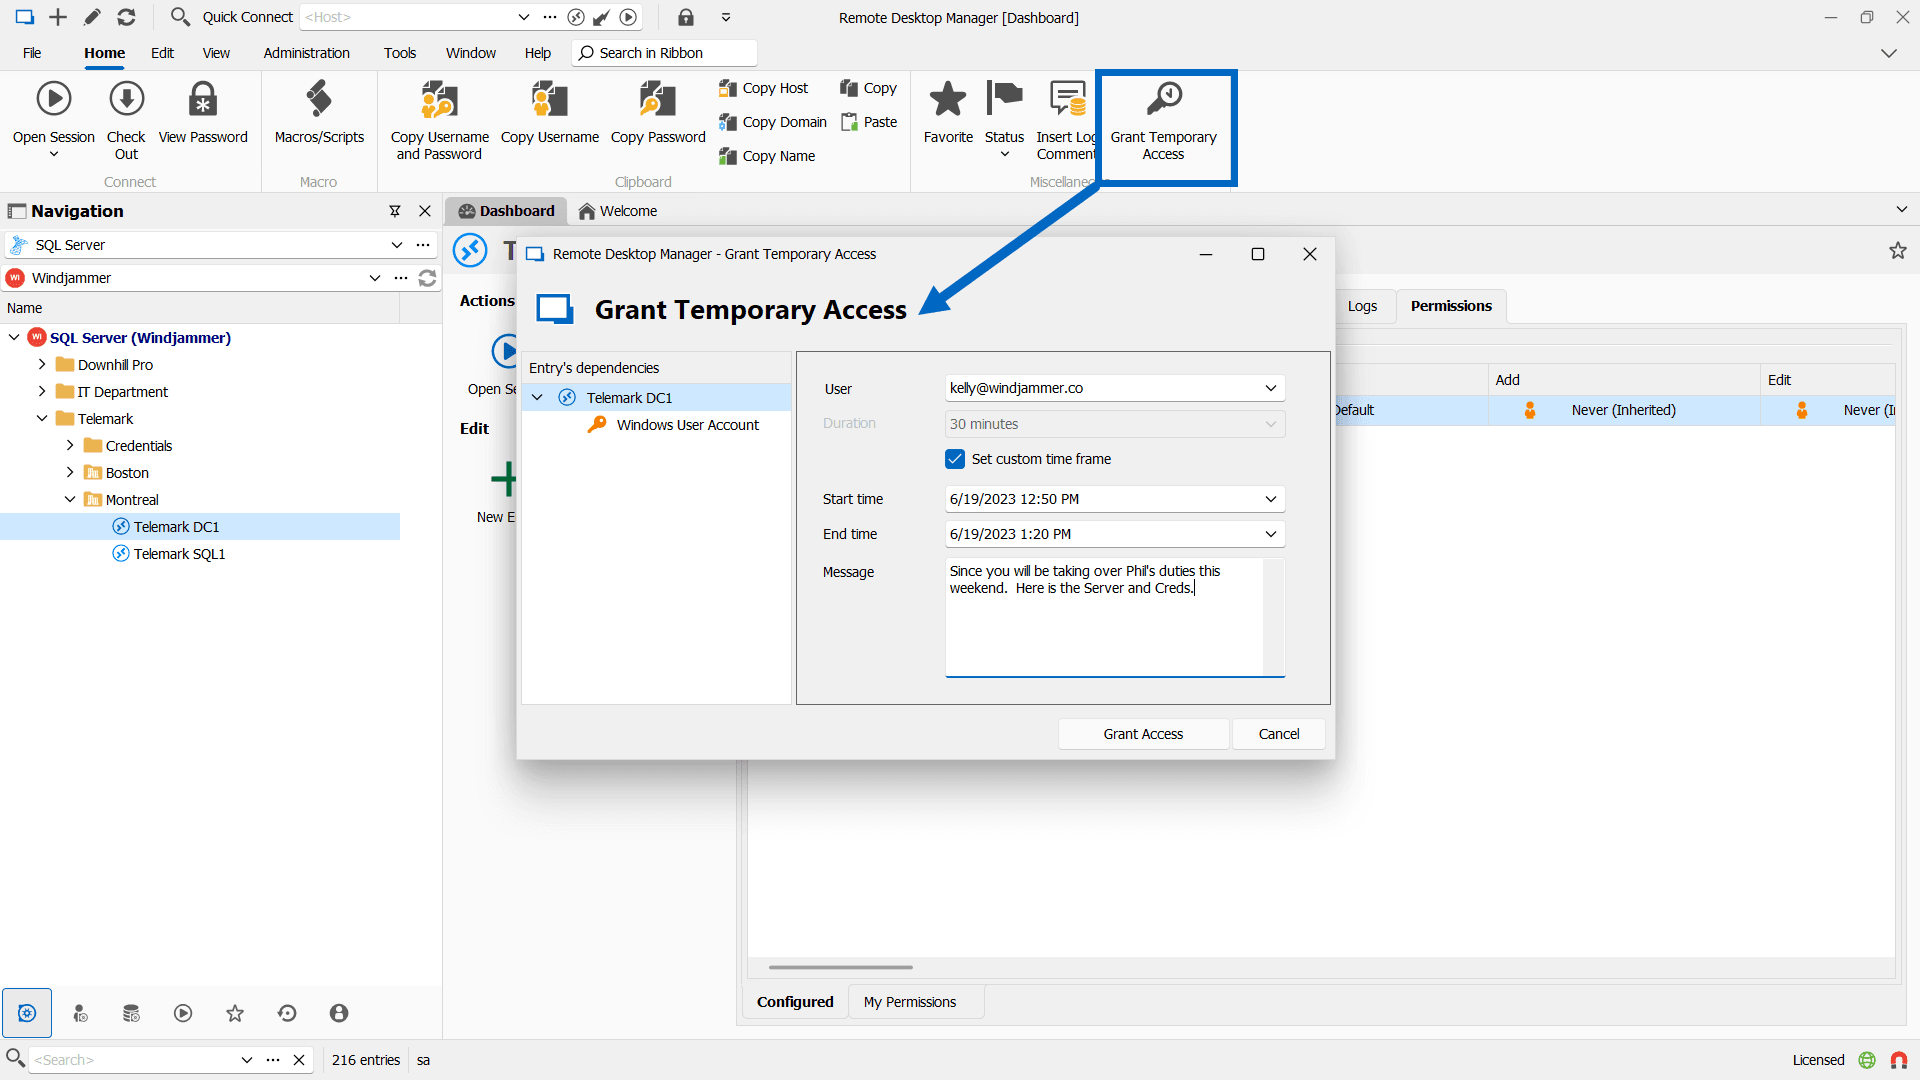Image resolution: width=1920 pixels, height=1080 pixels.
Task: Open the End time dropdown
Action: pos(1270,534)
